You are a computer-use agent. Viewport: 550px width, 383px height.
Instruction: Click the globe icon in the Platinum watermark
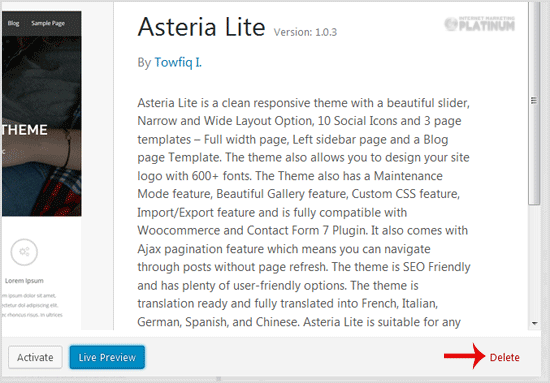coord(451,24)
